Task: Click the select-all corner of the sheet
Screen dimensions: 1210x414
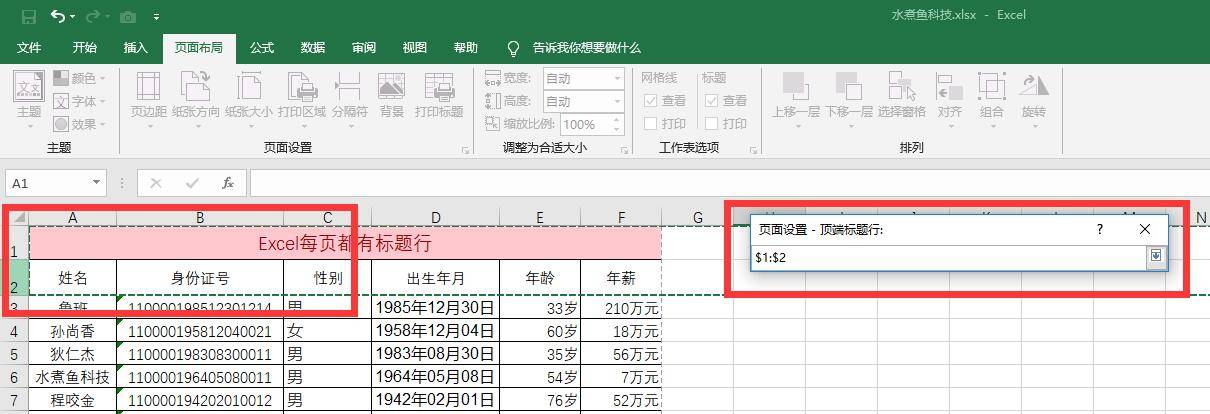Action: pyautogui.click(x=15, y=217)
